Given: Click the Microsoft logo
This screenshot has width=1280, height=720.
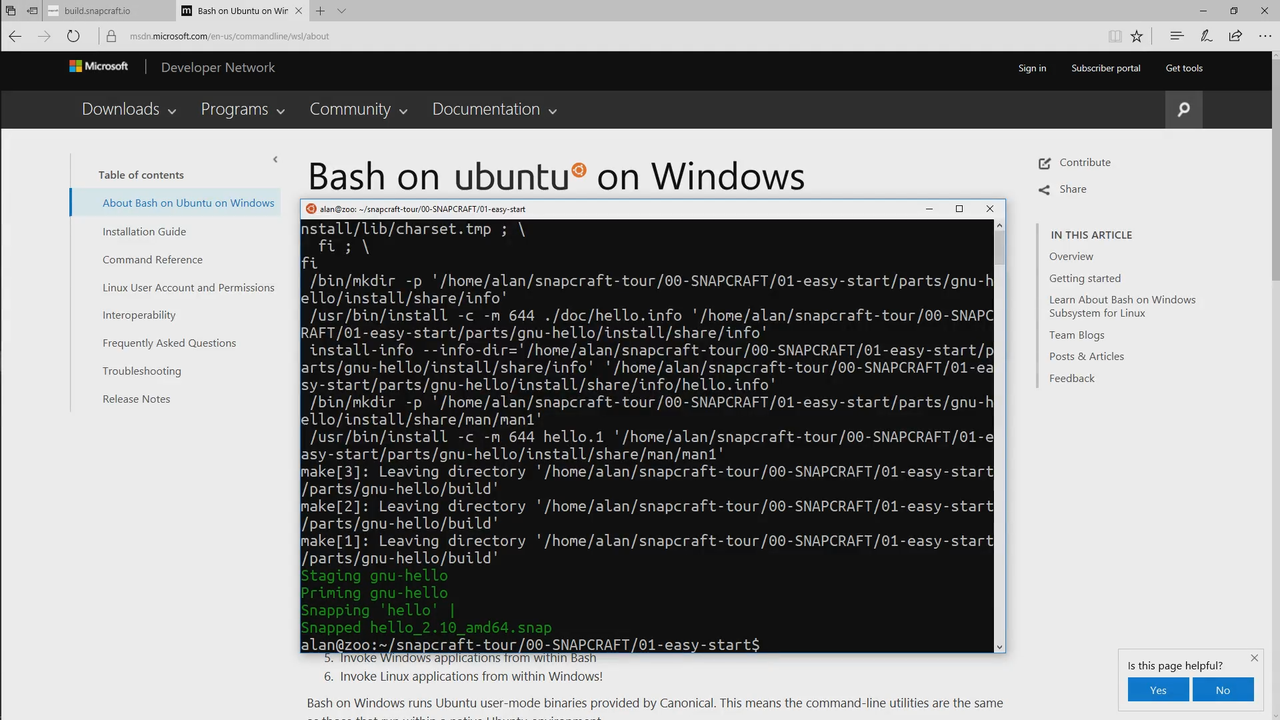Looking at the screenshot, I should coord(99,67).
